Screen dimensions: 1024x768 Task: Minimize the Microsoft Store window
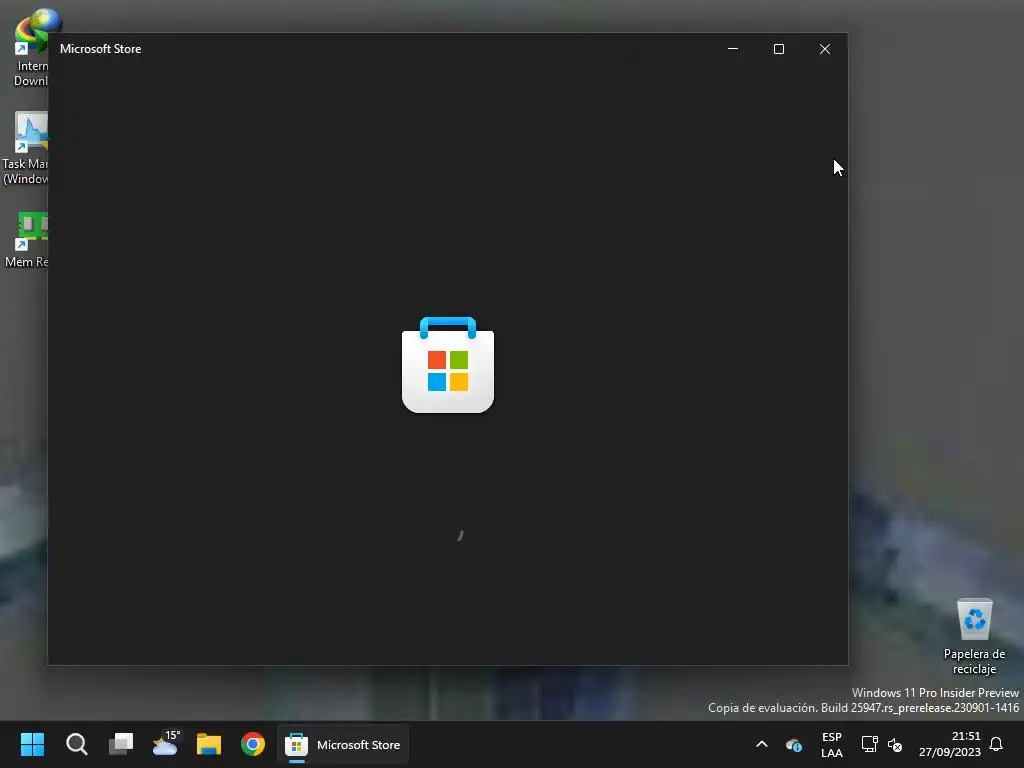coord(733,49)
